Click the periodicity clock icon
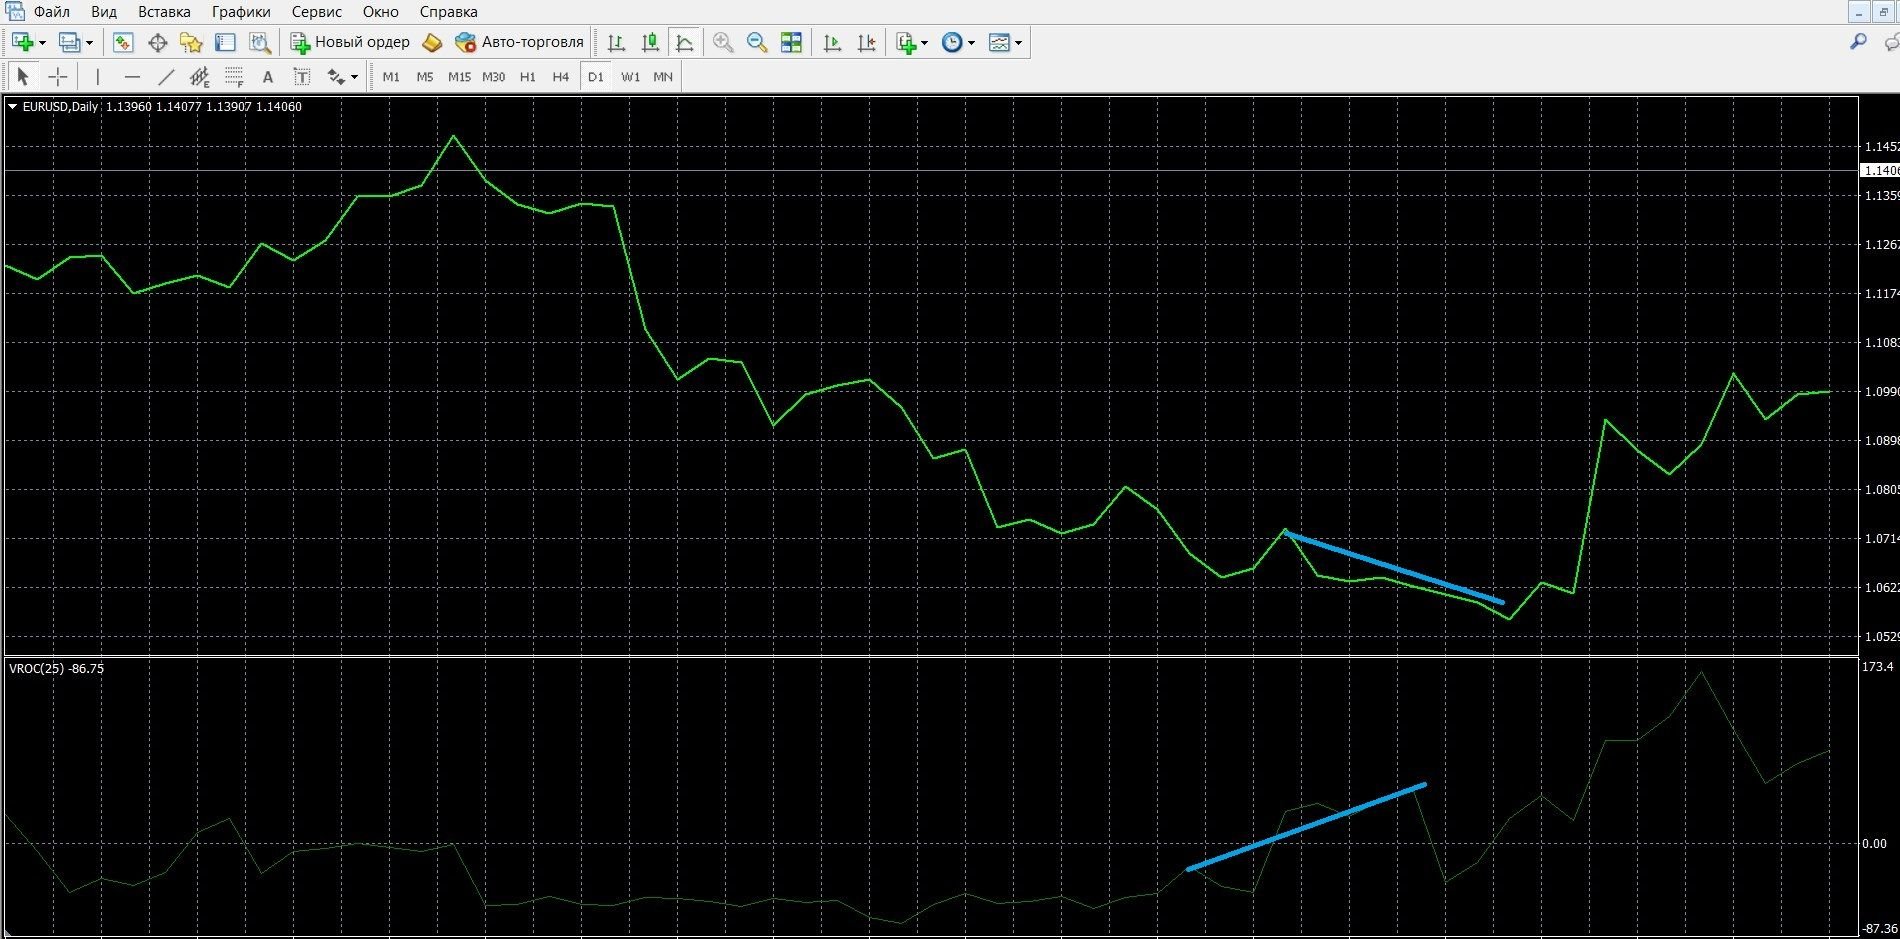This screenshot has width=1900, height=939. pyautogui.click(x=952, y=42)
